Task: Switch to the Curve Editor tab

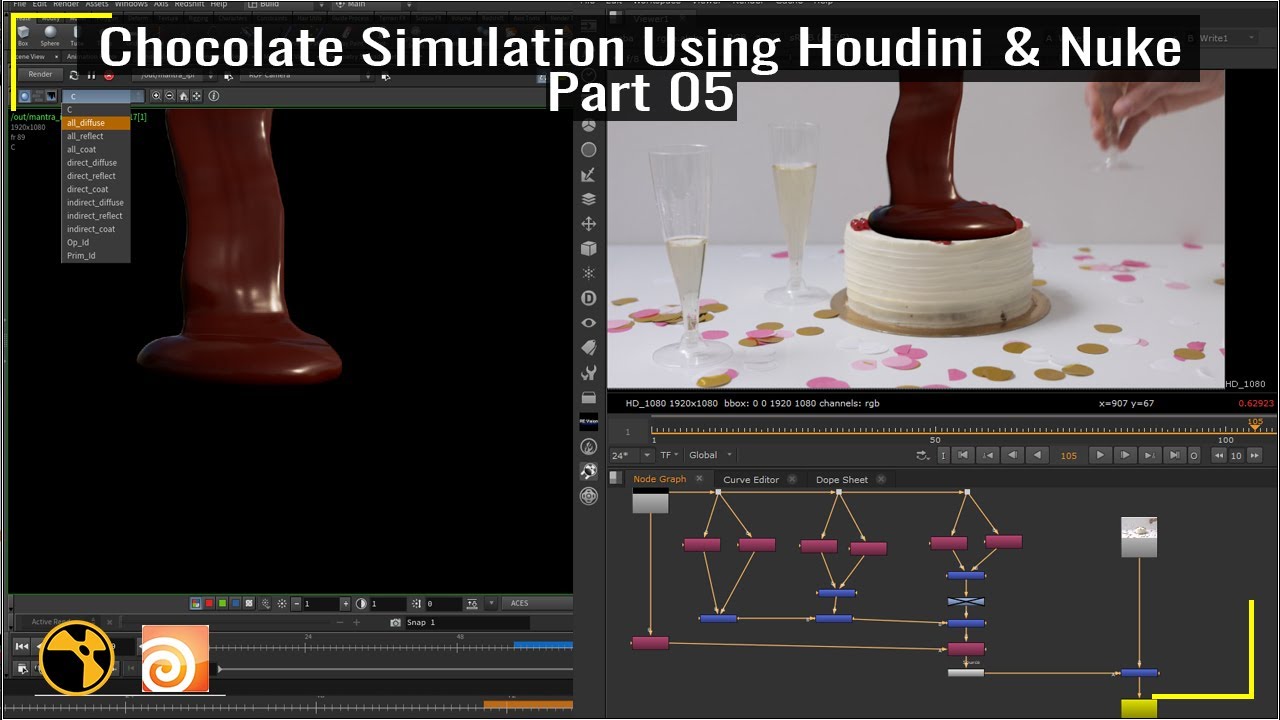Action: [751, 480]
